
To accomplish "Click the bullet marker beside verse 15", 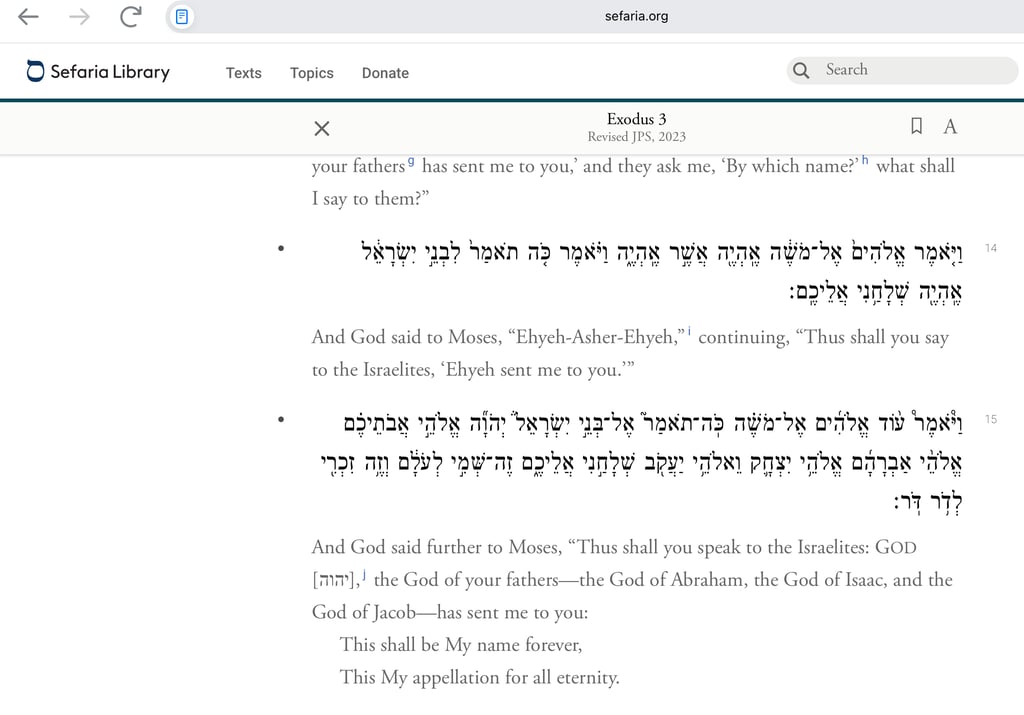I will (281, 419).
